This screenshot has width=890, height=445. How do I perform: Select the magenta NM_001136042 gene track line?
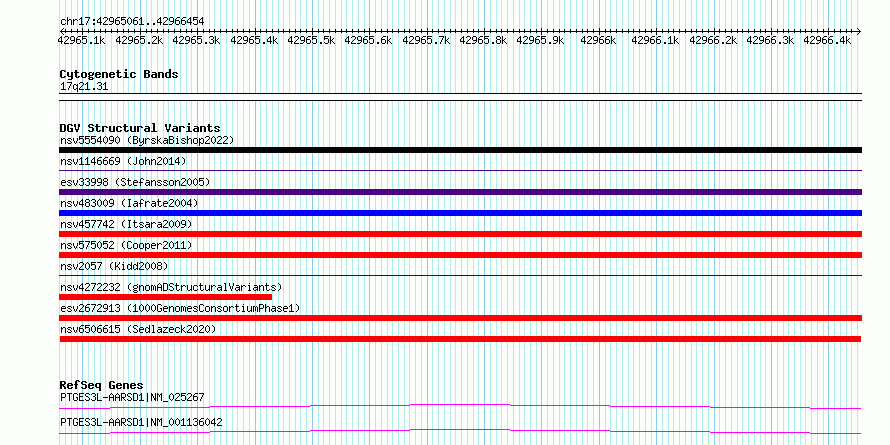coord(460,431)
